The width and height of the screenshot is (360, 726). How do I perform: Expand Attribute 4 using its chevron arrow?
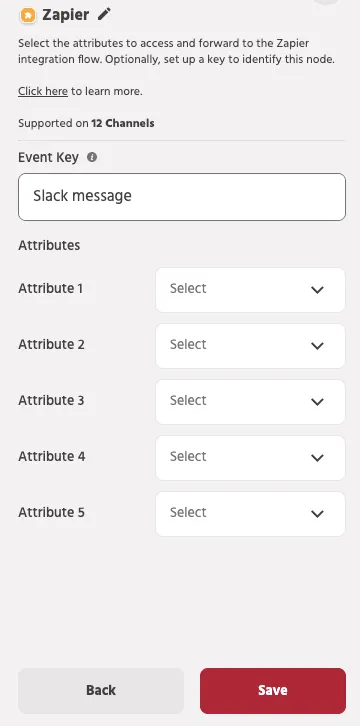click(x=317, y=458)
